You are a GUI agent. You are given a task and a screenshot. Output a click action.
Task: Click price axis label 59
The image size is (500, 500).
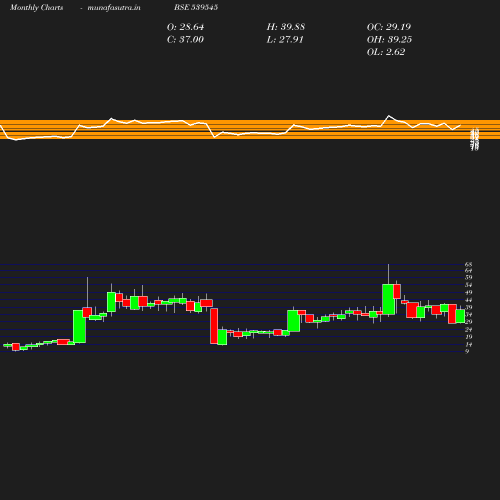coord(468,277)
